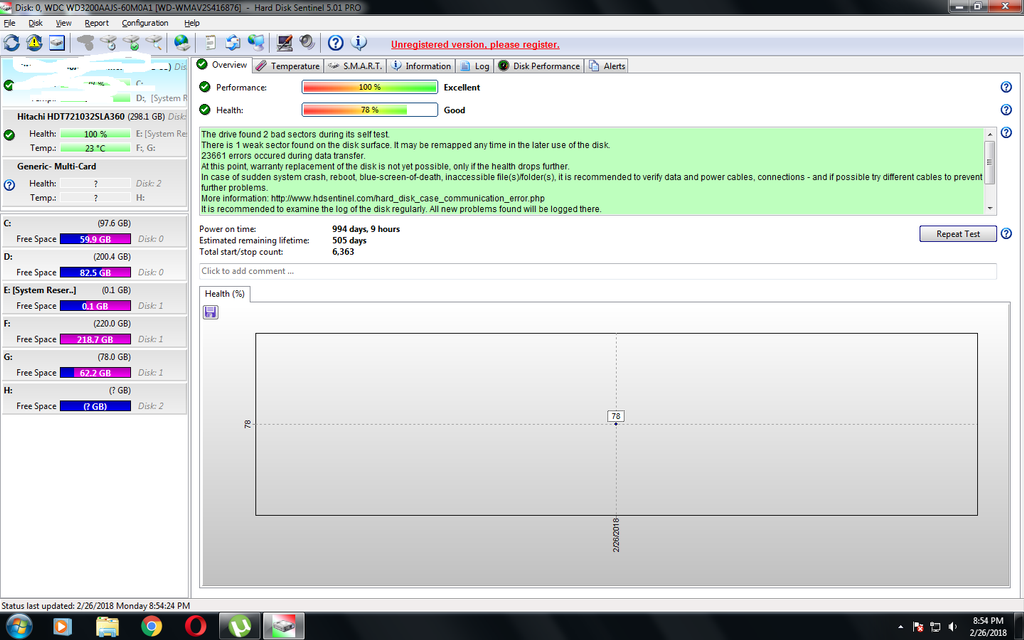This screenshot has width=1024, height=640.
Task: Open the File menu
Action: click(x=9, y=23)
